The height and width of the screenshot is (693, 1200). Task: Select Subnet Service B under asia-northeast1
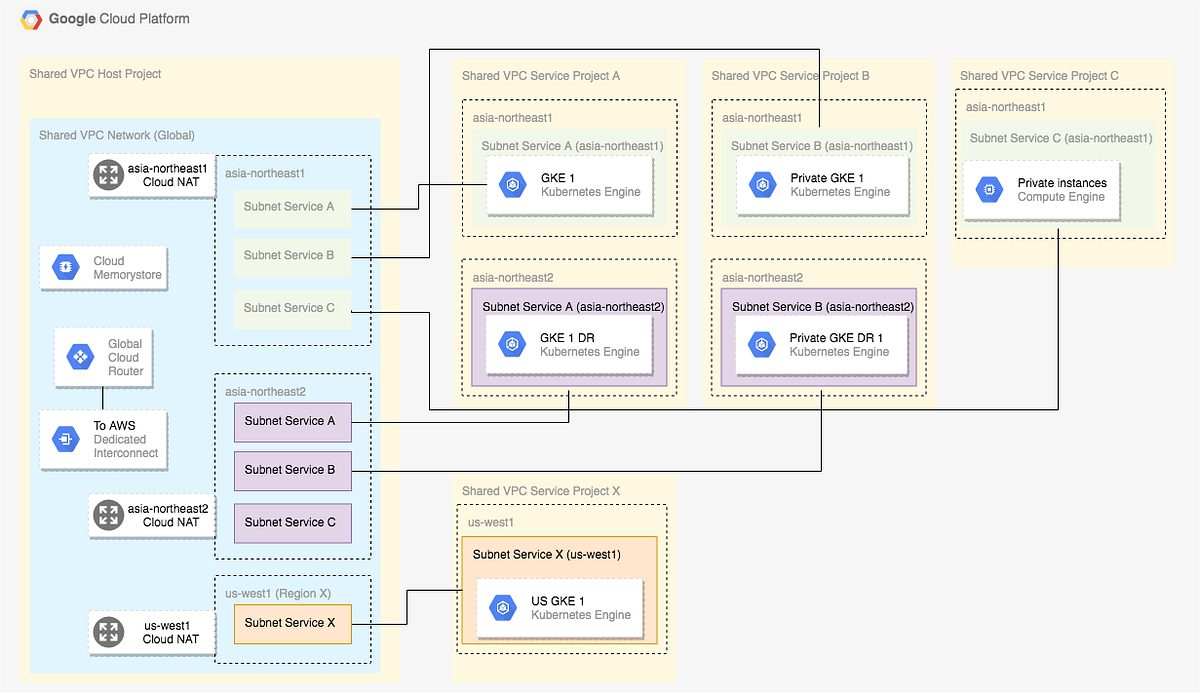pyautogui.click(x=292, y=255)
